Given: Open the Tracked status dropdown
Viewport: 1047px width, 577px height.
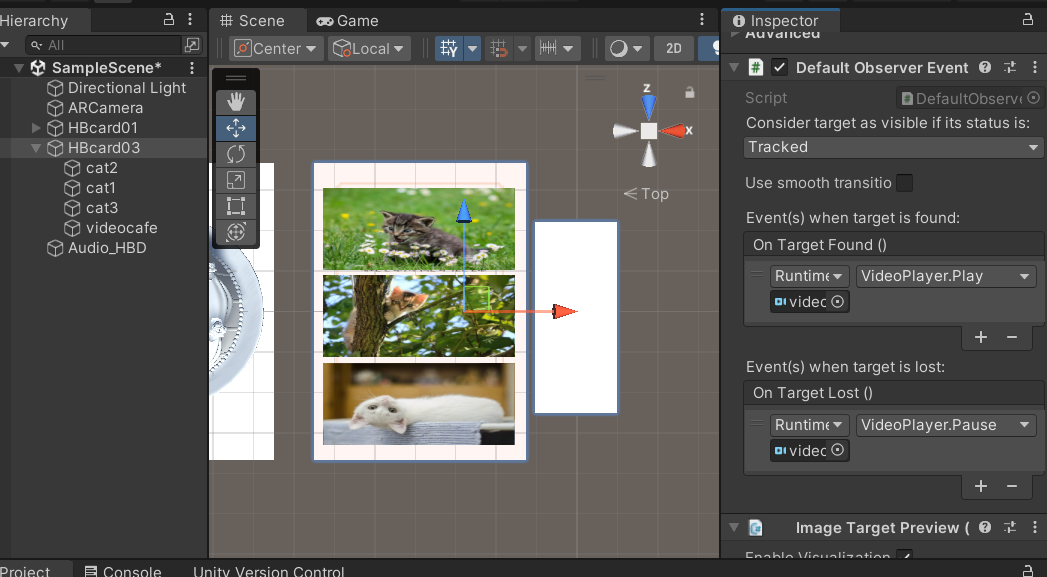Looking at the screenshot, I should 893,147.
